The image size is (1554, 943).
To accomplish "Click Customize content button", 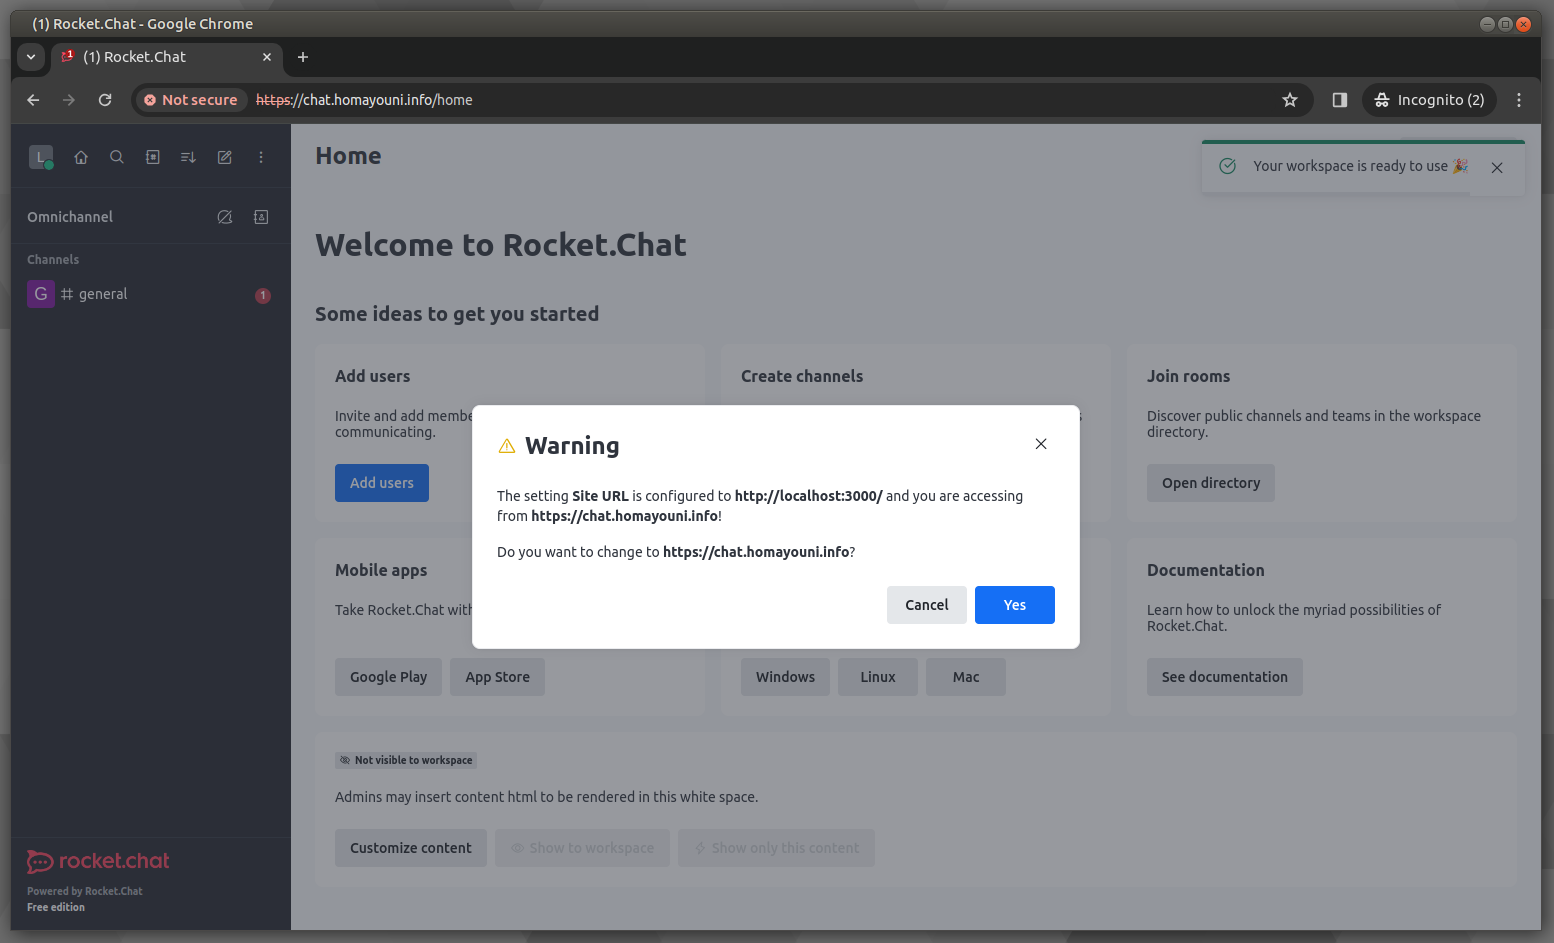I will coord(411,848).
